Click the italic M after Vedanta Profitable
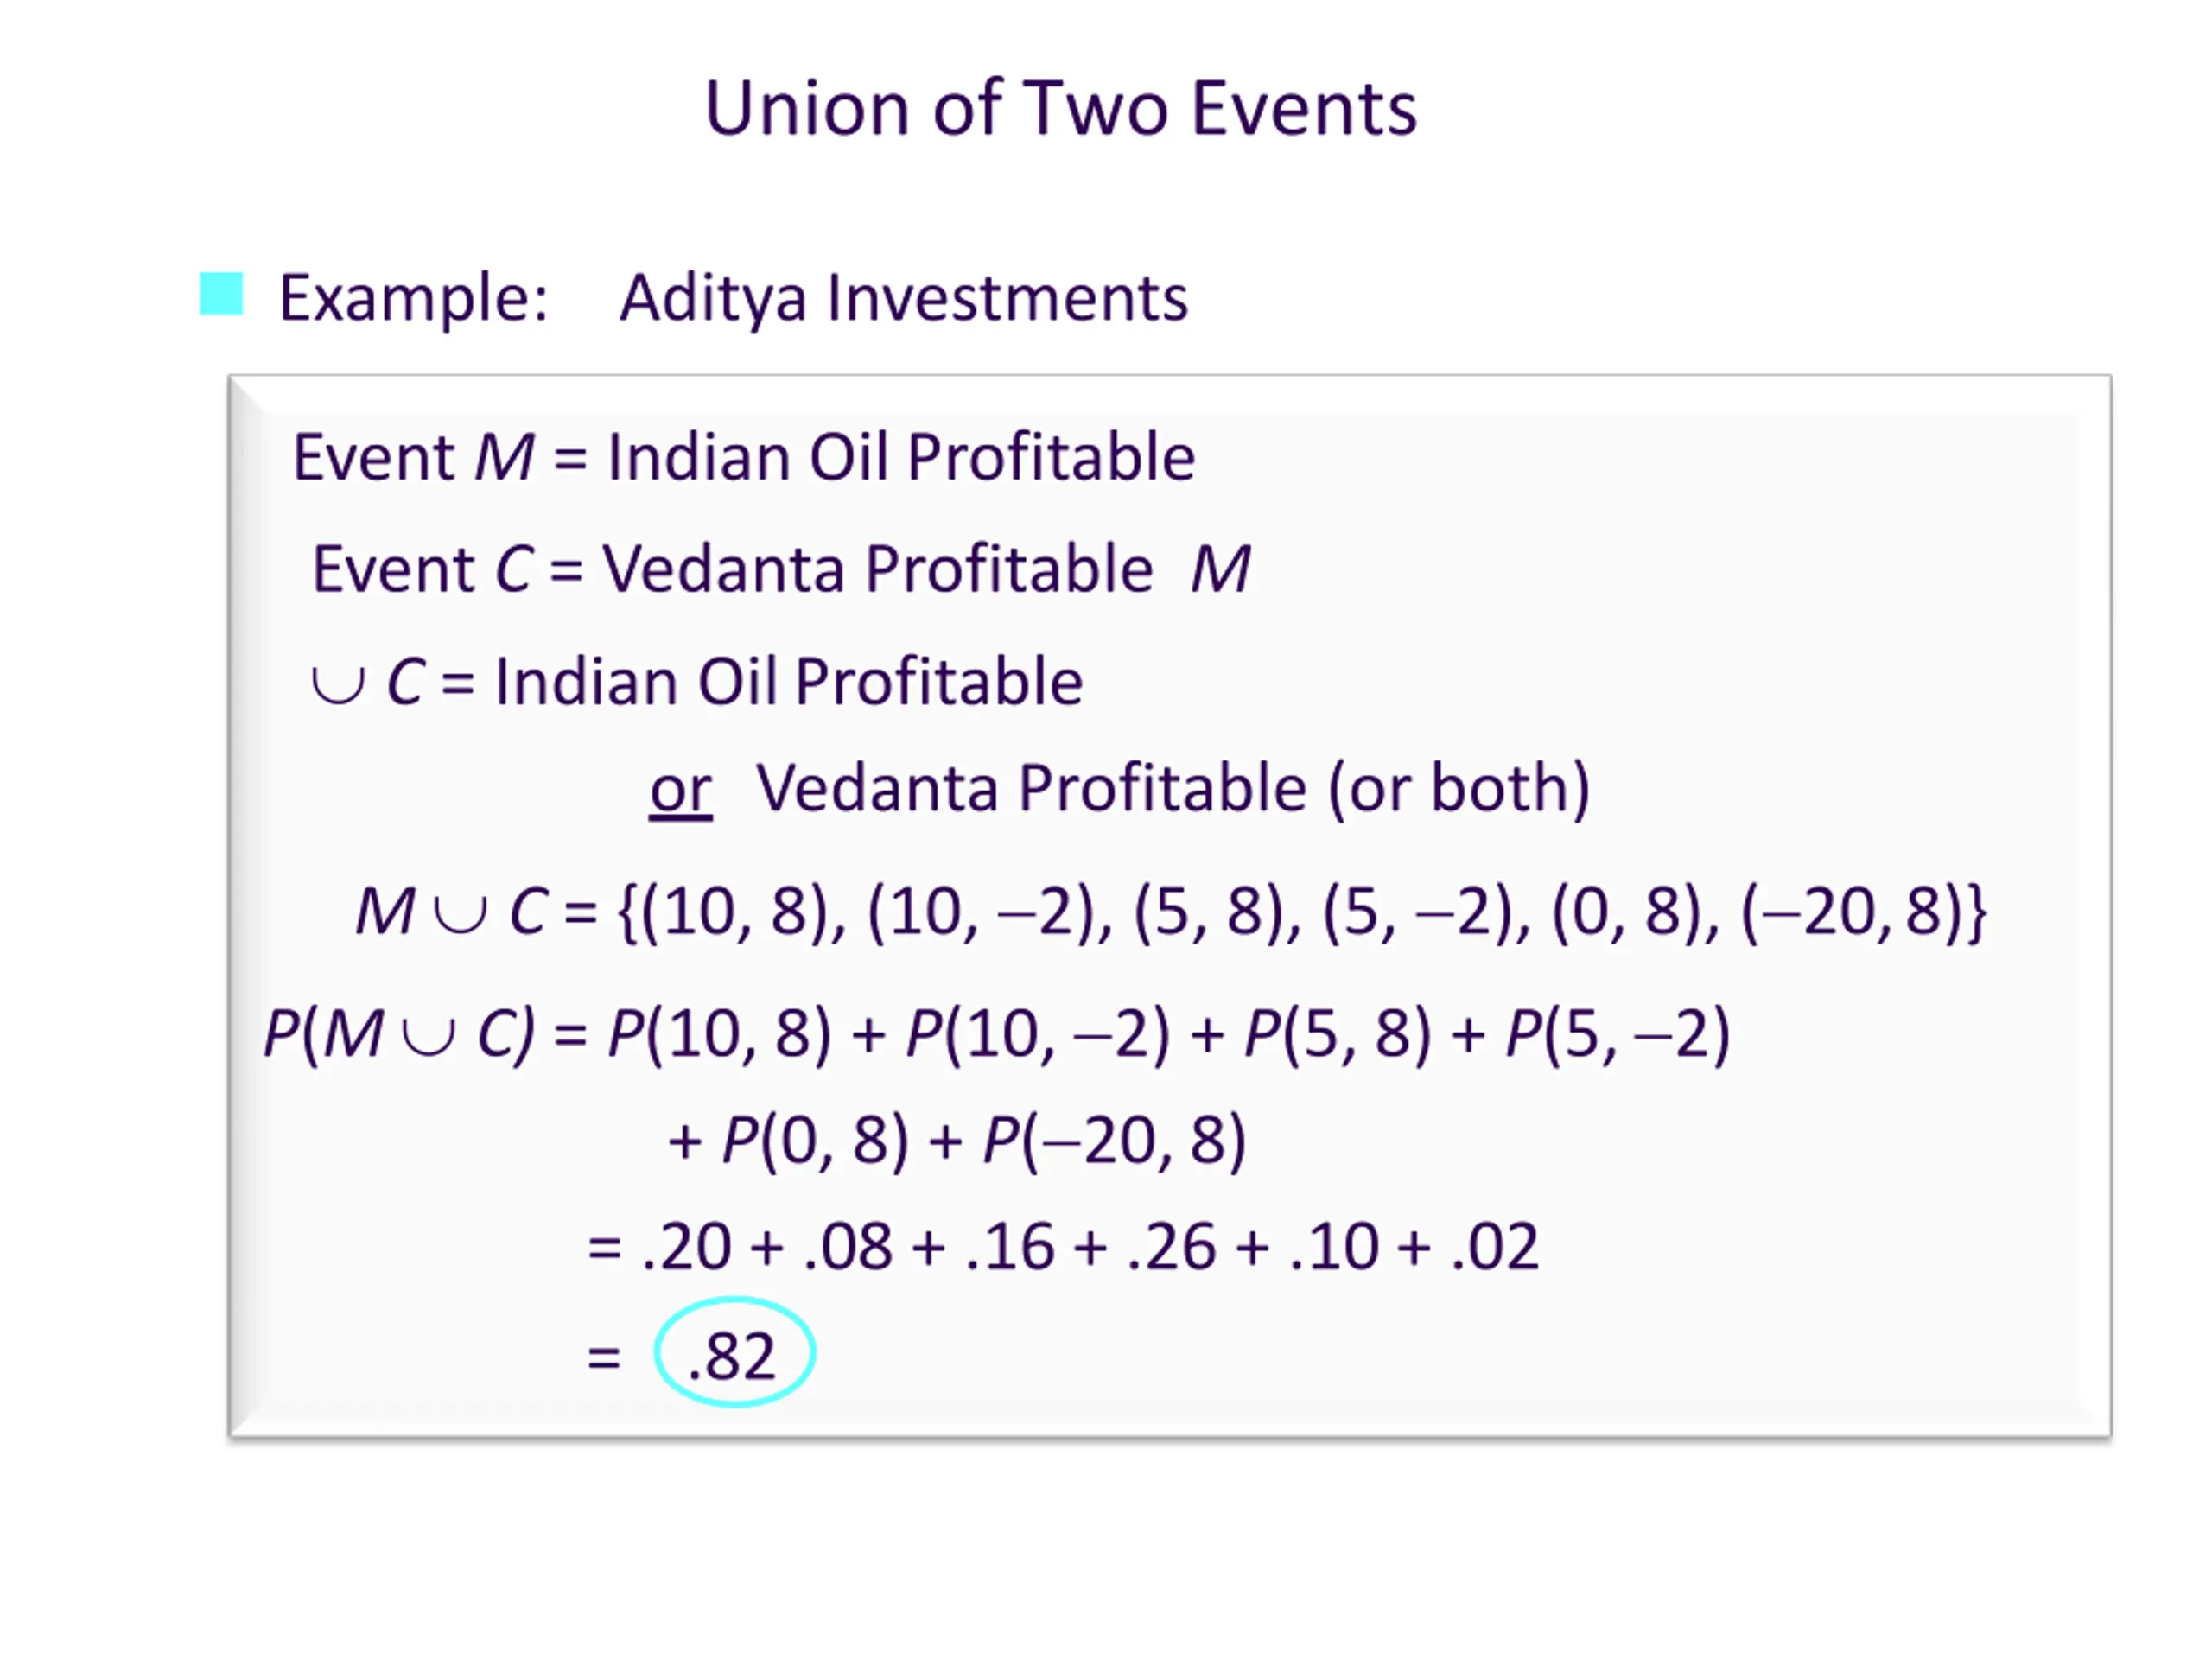Screen dimensions: 2212x1659 coord(1220,570)
